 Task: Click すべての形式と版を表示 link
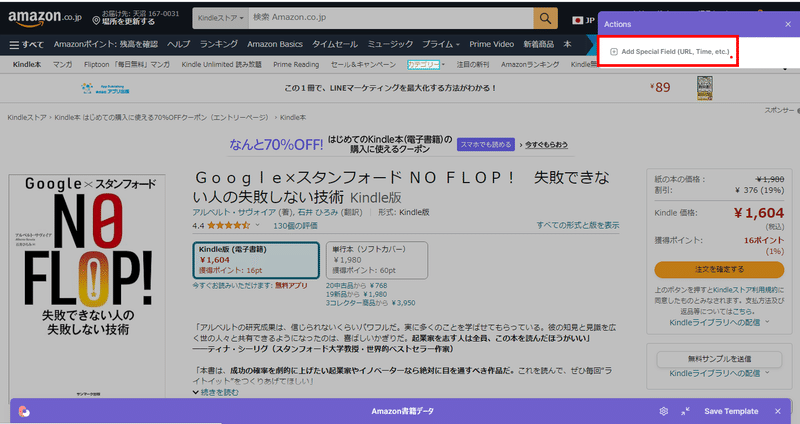pyautogui.click(x=578, y=225)
